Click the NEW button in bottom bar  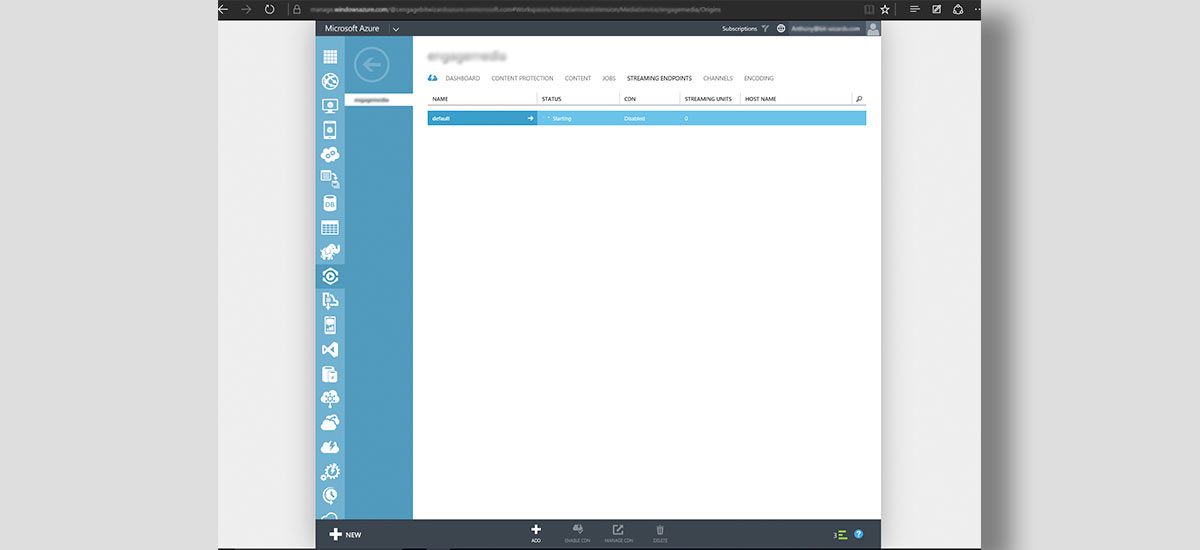click(345, 535)
